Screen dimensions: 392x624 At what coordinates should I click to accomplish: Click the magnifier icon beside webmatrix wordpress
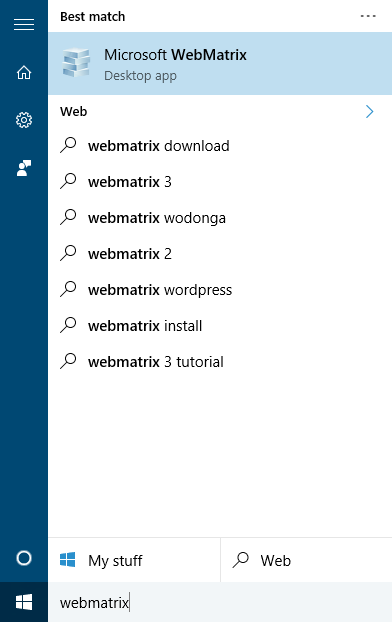coord(68,289)
